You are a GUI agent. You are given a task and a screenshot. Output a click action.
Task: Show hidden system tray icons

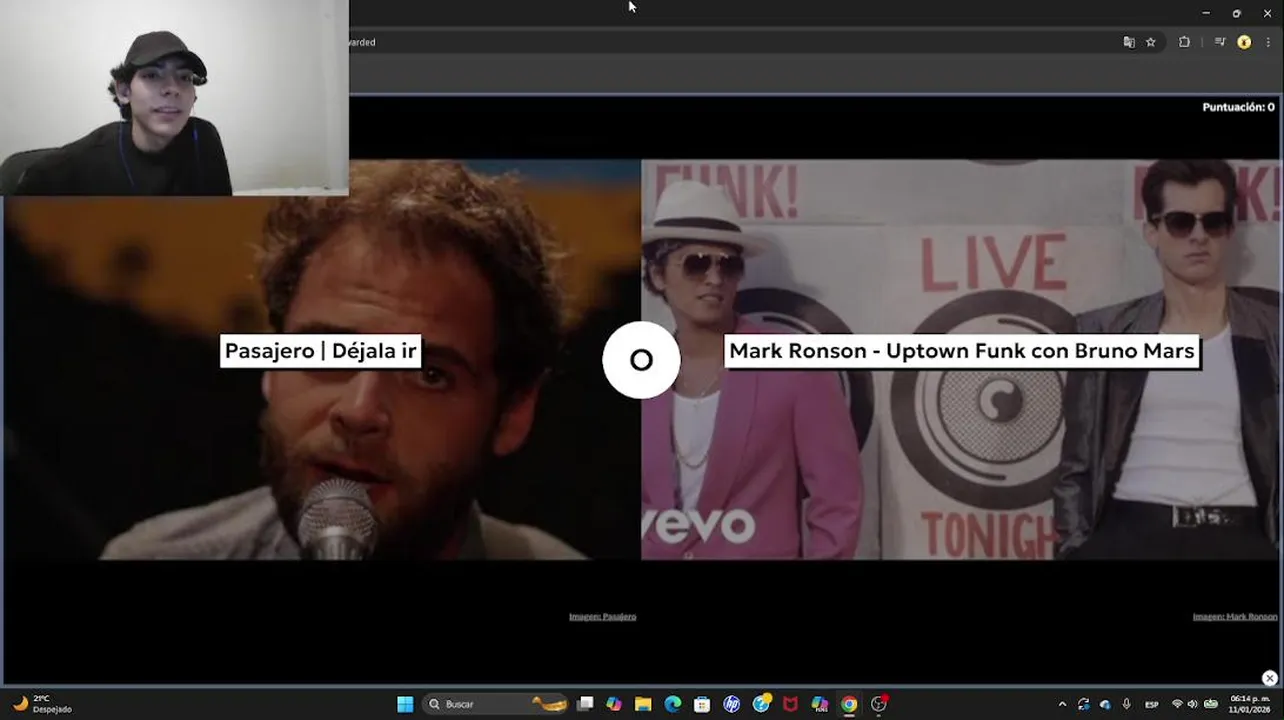point(1062,704)
